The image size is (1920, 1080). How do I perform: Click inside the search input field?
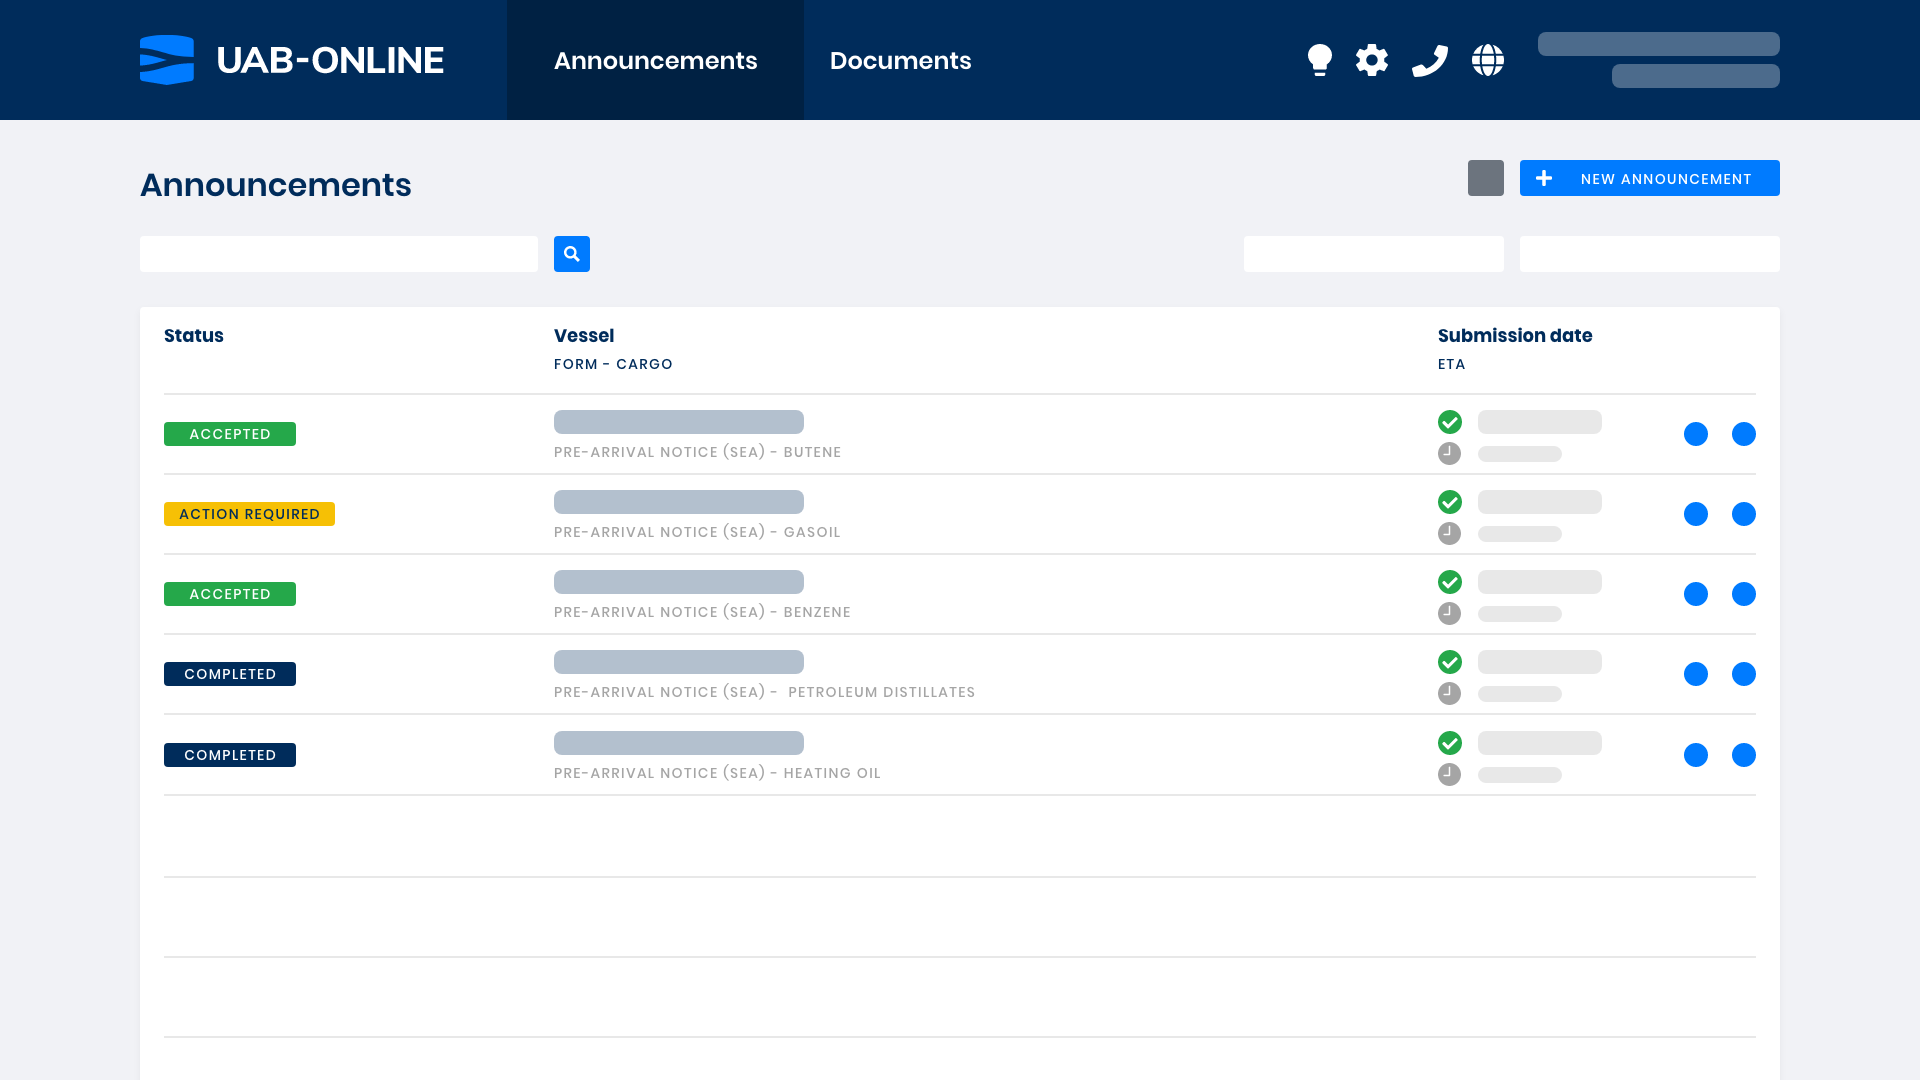(339, 254)
